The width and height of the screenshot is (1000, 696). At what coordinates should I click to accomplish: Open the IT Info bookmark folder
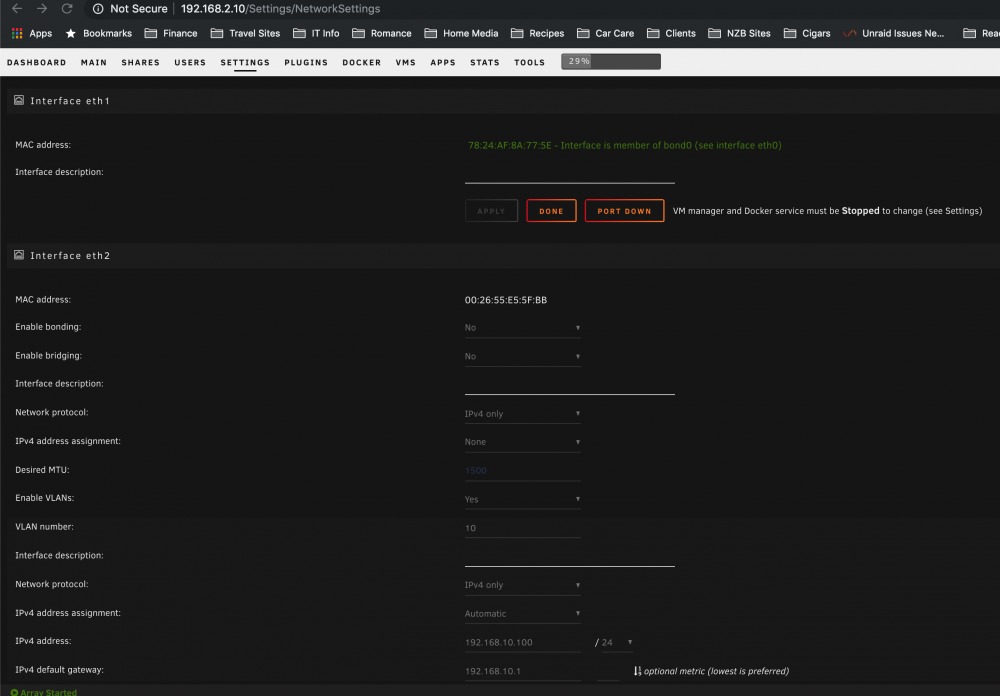coord(316,33)
